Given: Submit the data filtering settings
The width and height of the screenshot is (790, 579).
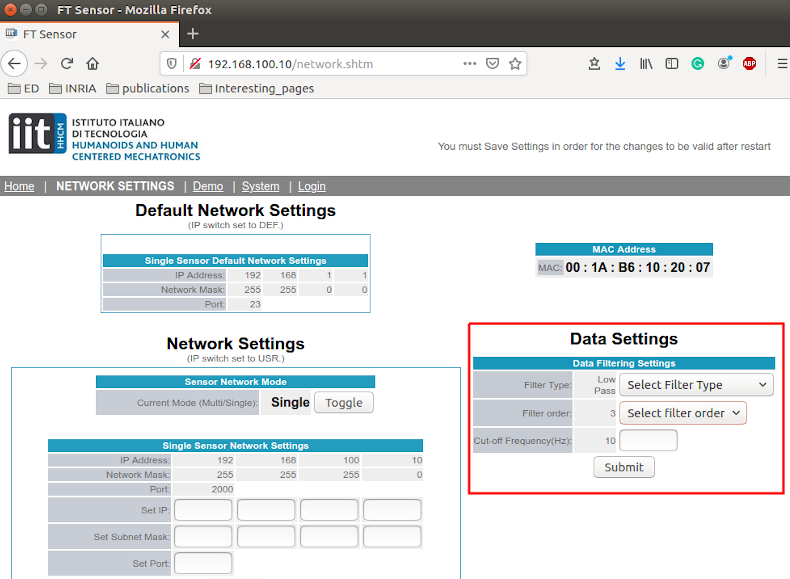Looking at the screenshot, I should point(624,467).
